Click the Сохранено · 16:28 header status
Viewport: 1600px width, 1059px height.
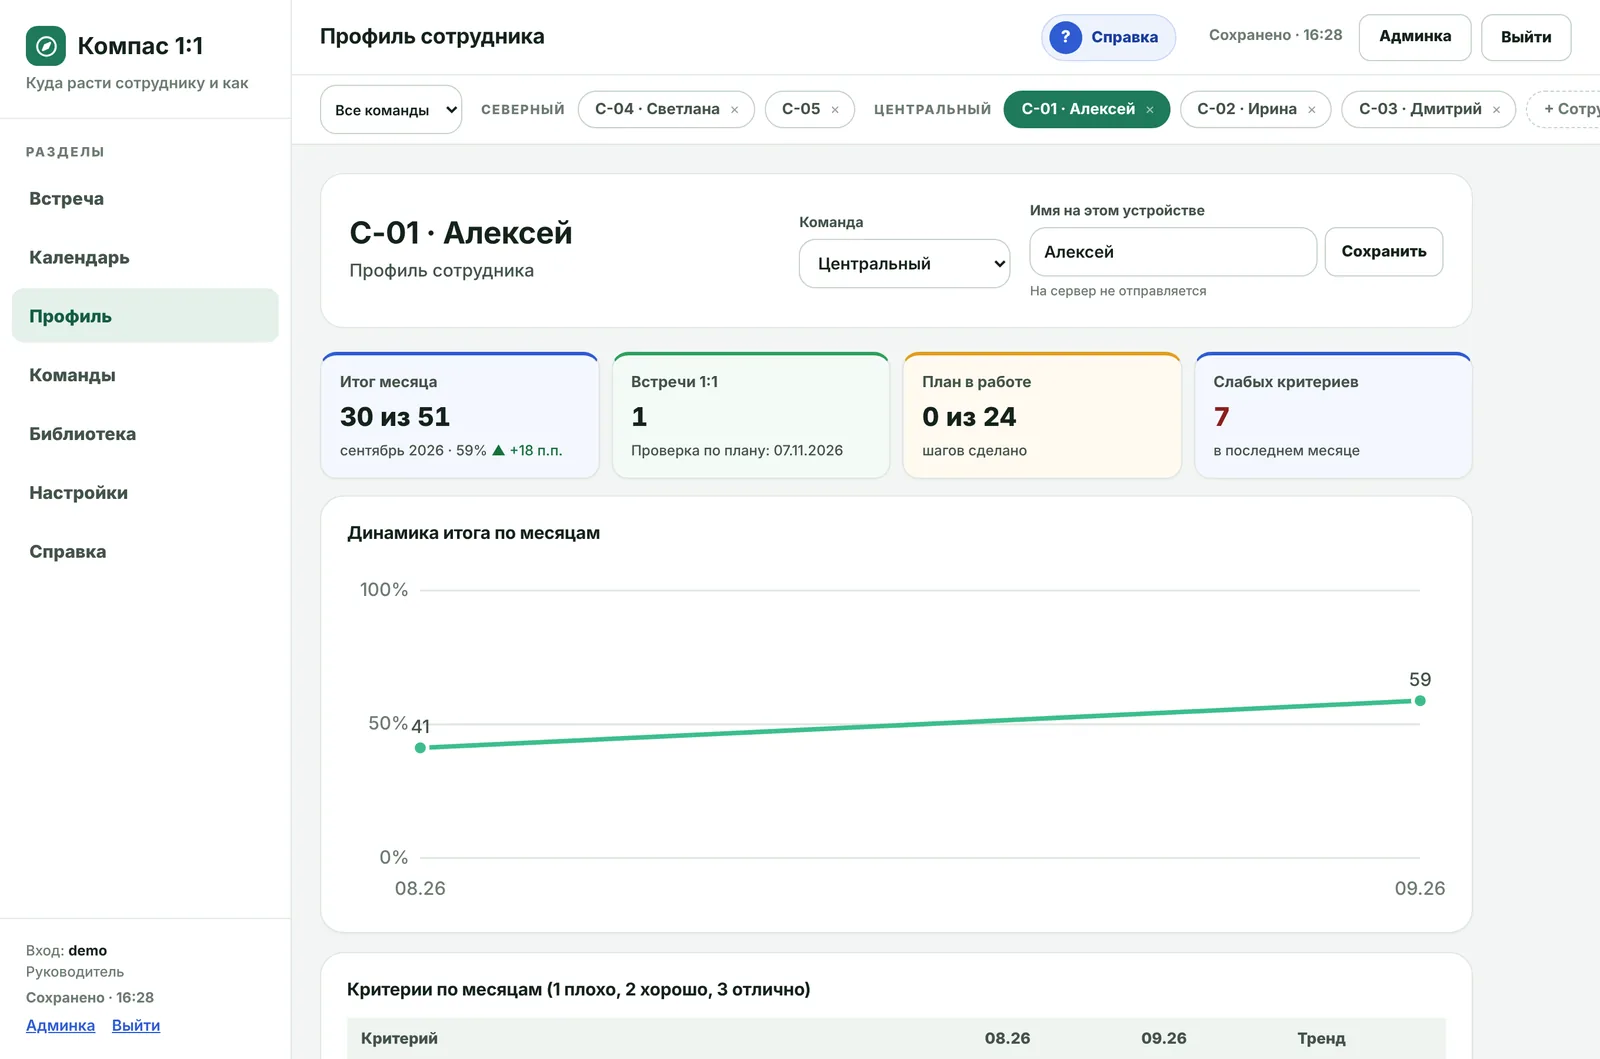click(x=1276, y=35)
